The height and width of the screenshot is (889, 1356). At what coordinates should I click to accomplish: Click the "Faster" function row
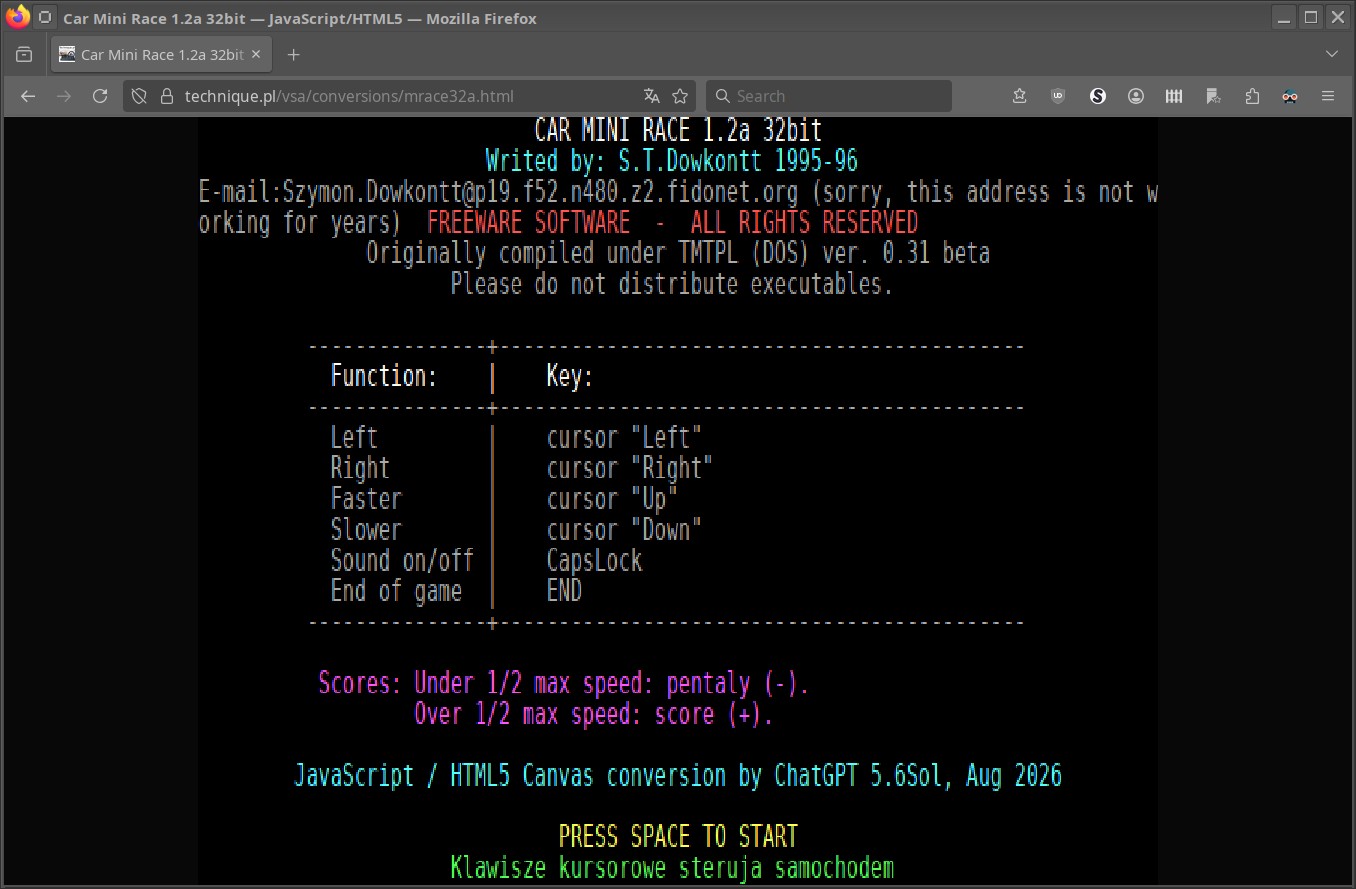[x=366, y=499]
